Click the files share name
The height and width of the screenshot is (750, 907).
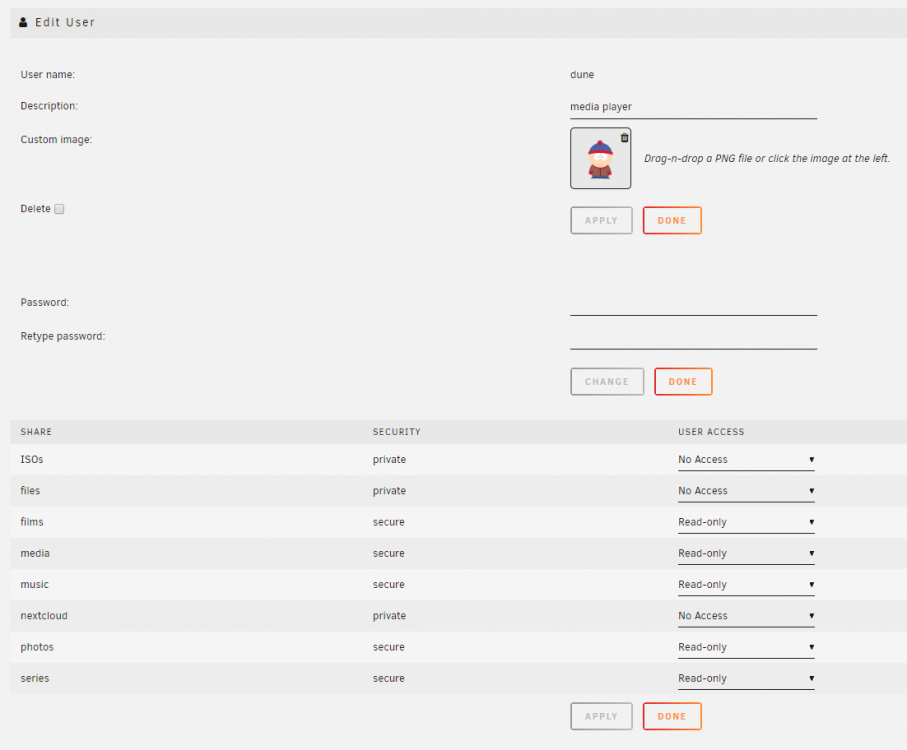[x=30, y=491]
